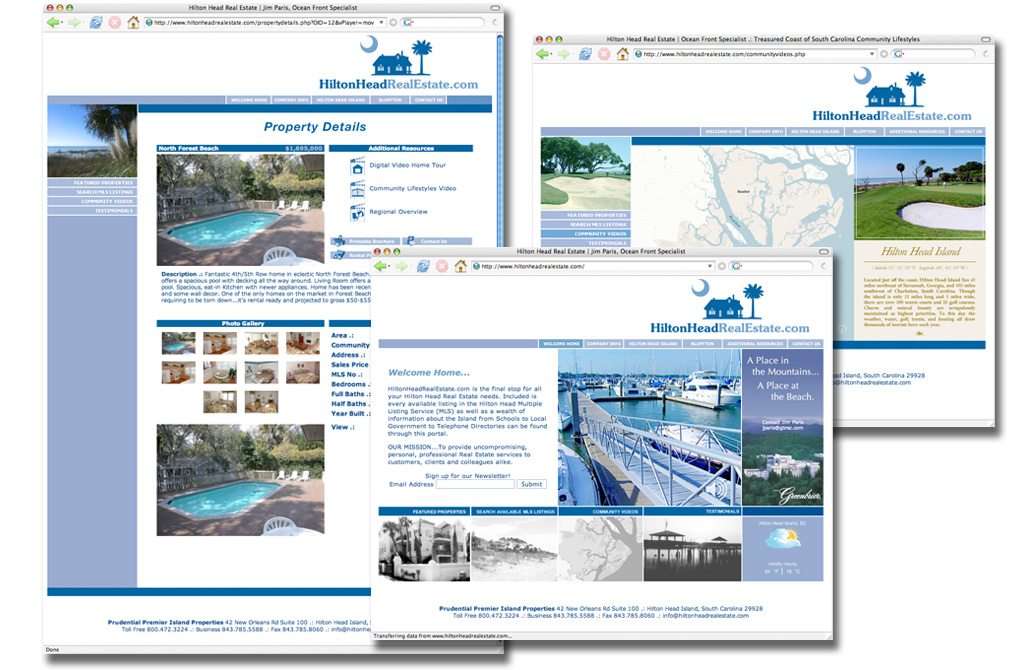The width and height of the screenshot is (1024, 670).
Task: Click the newsletter Email Address field
Action: click(475, 485)
